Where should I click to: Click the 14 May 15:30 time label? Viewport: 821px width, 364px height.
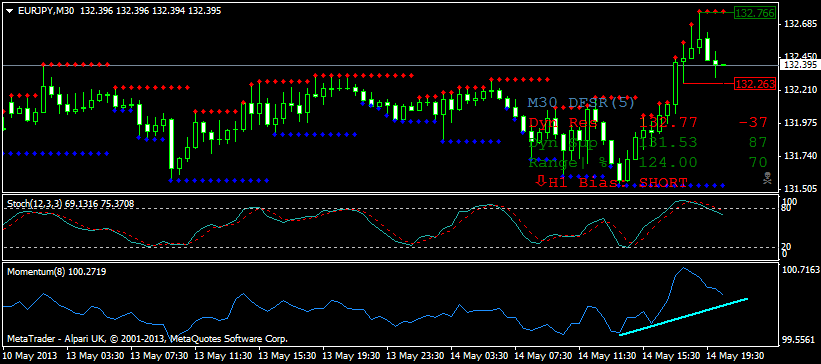point(671,355)
